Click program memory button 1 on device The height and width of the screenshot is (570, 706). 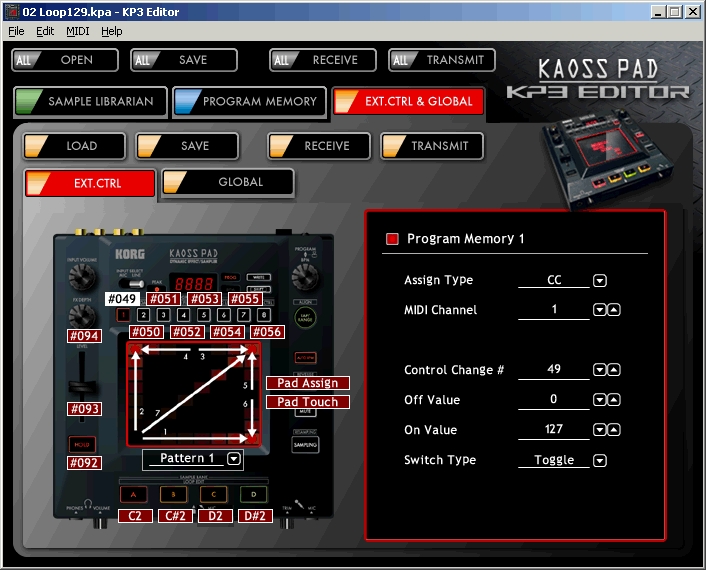123,315
